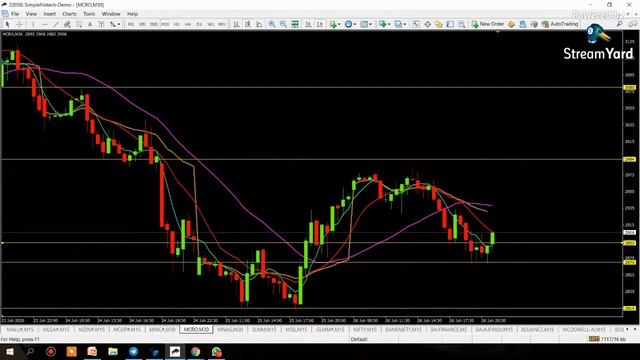640x360 pixels.
Task: Open the Tools menu
Action: (89, 14)
